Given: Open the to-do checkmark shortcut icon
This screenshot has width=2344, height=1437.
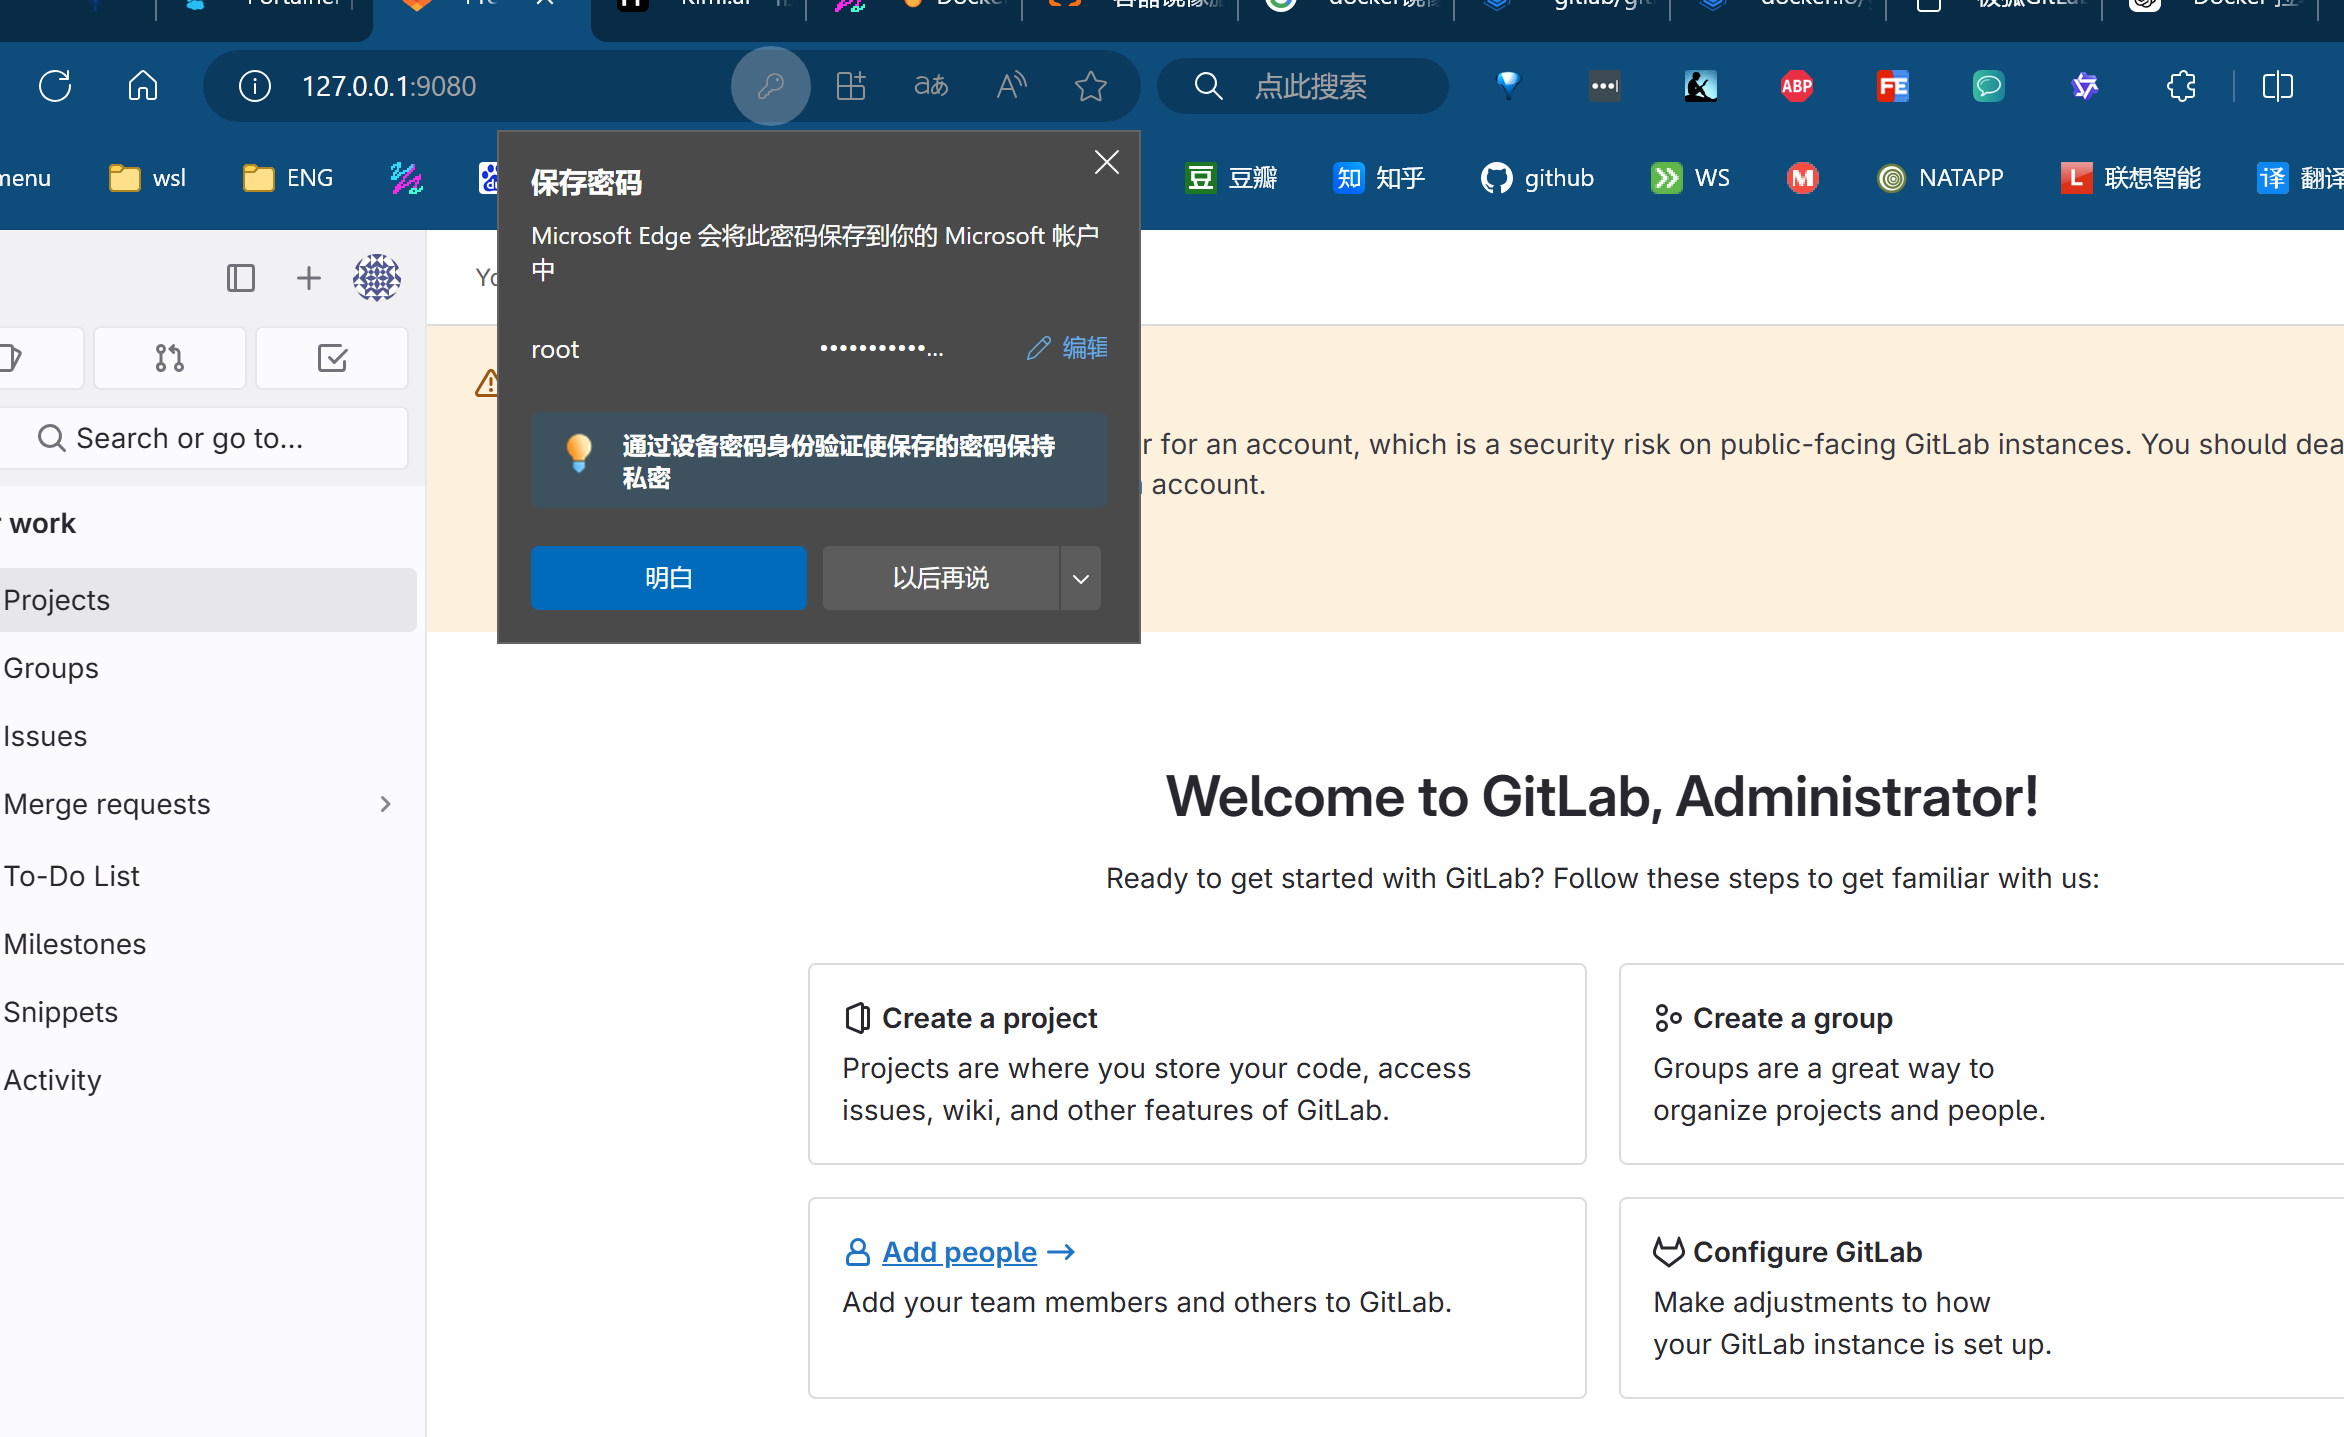Looking at the screenshot, I should 332,358.
